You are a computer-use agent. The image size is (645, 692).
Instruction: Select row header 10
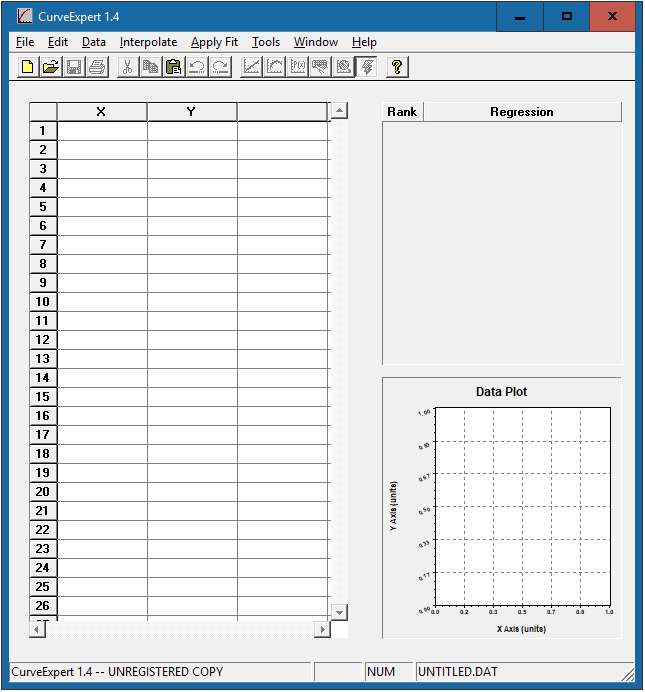click(x=43, y=302)
